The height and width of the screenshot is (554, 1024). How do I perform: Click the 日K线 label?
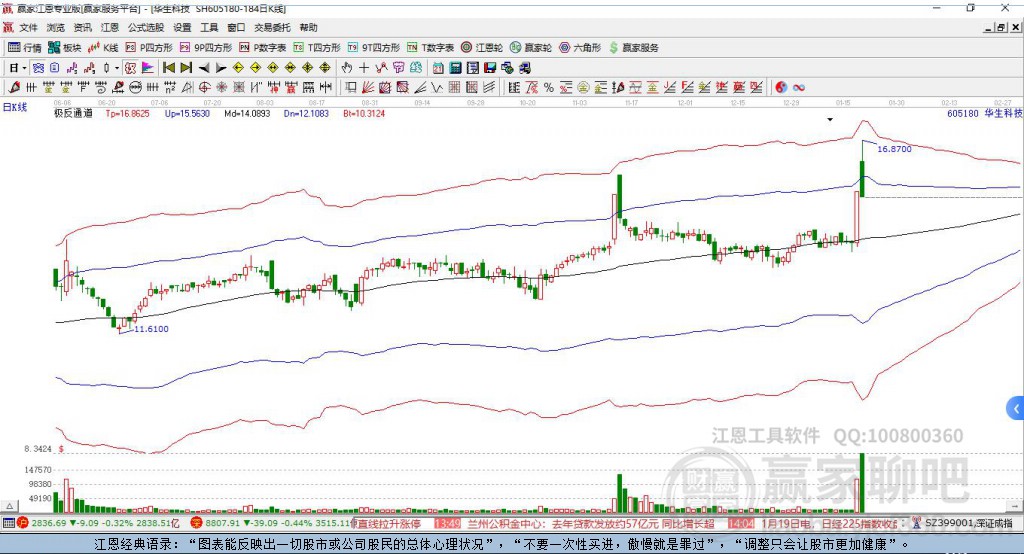pyautogui.click(x=15, y=108)
